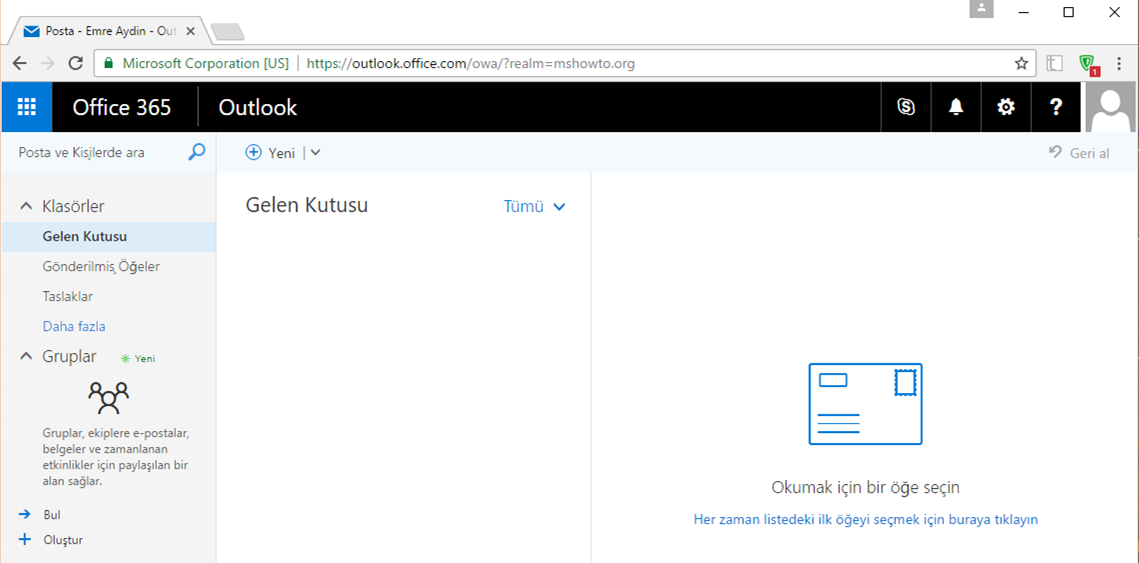Click the plus icon beside Yeni
1139x563 pixels.
pos(254,153)
